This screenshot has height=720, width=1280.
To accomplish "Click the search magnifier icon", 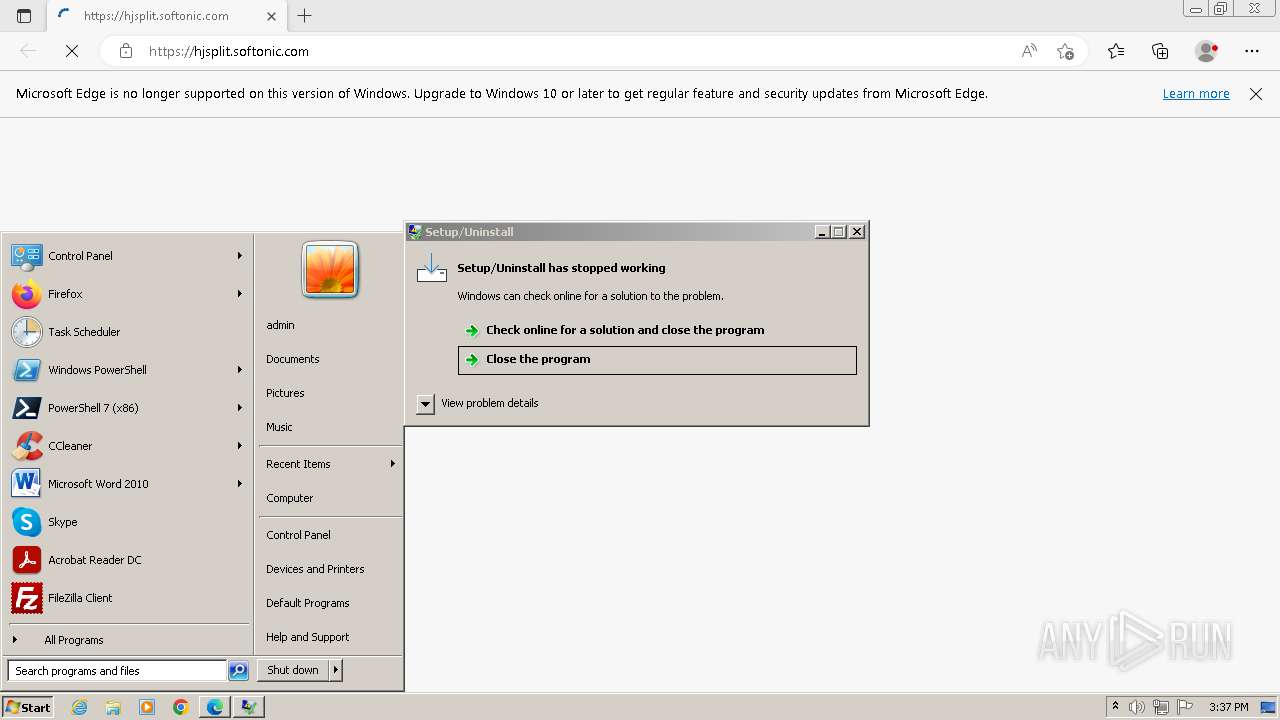I will [x=238, y=671].
